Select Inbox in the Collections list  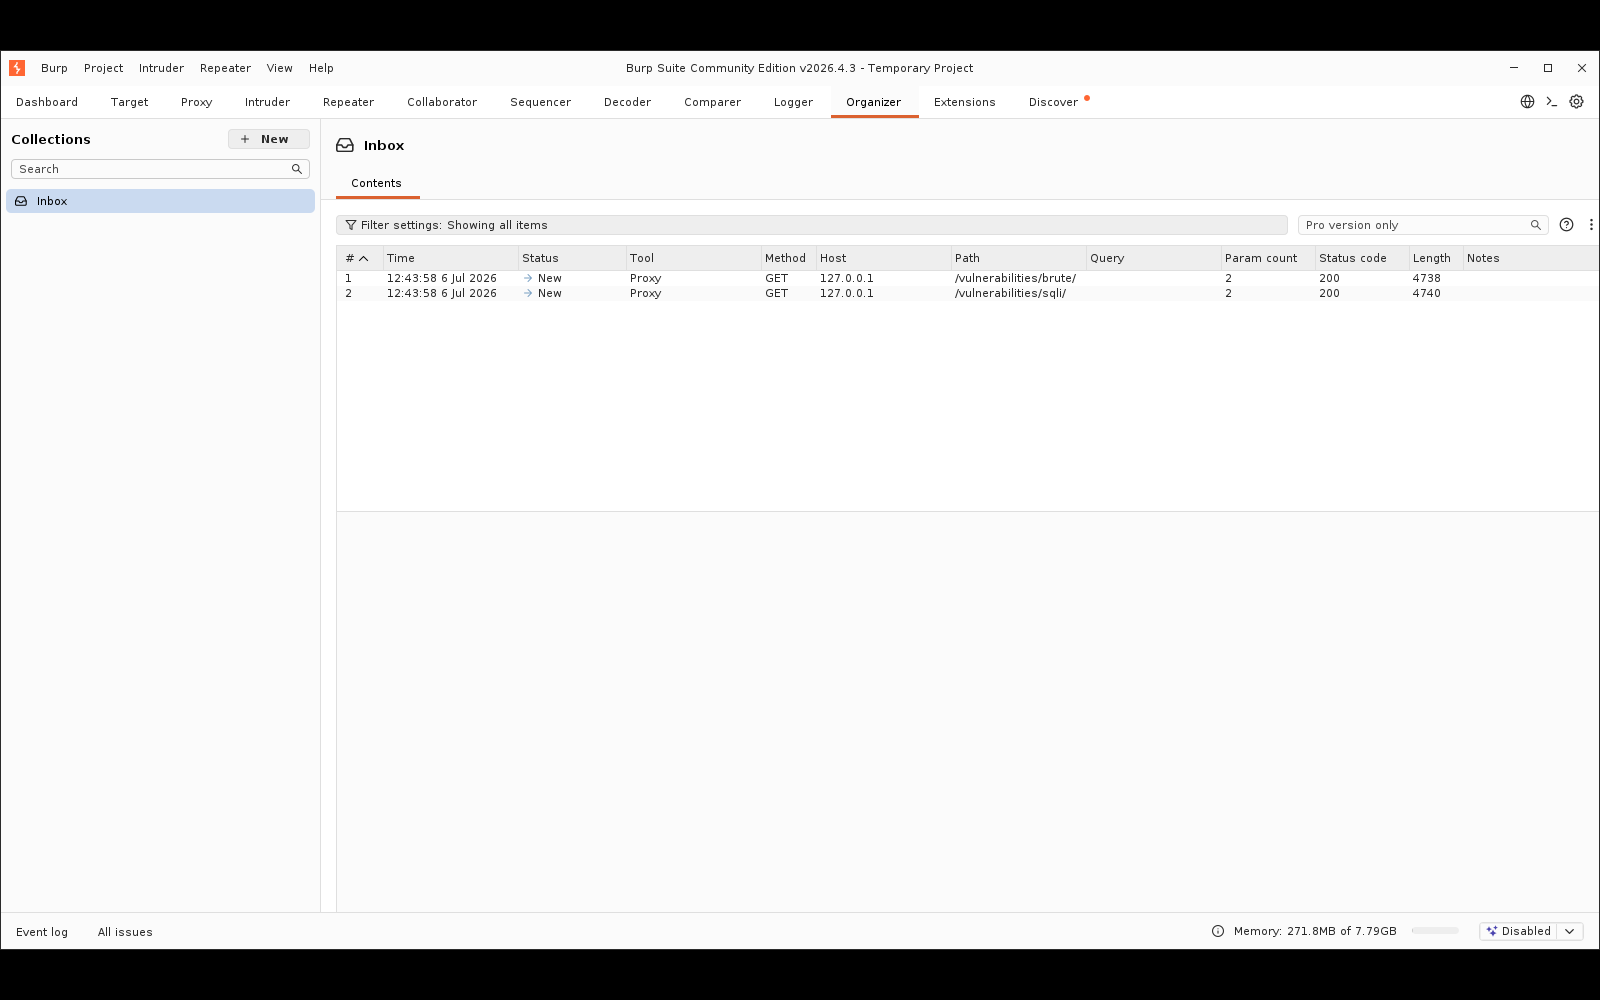pyautogui.click(x=160, y=201)
